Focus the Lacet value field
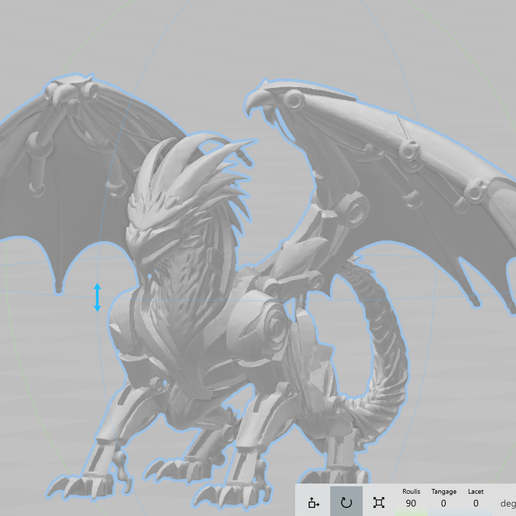The width and height of the screenshot is (516, 516). [475, 503]
